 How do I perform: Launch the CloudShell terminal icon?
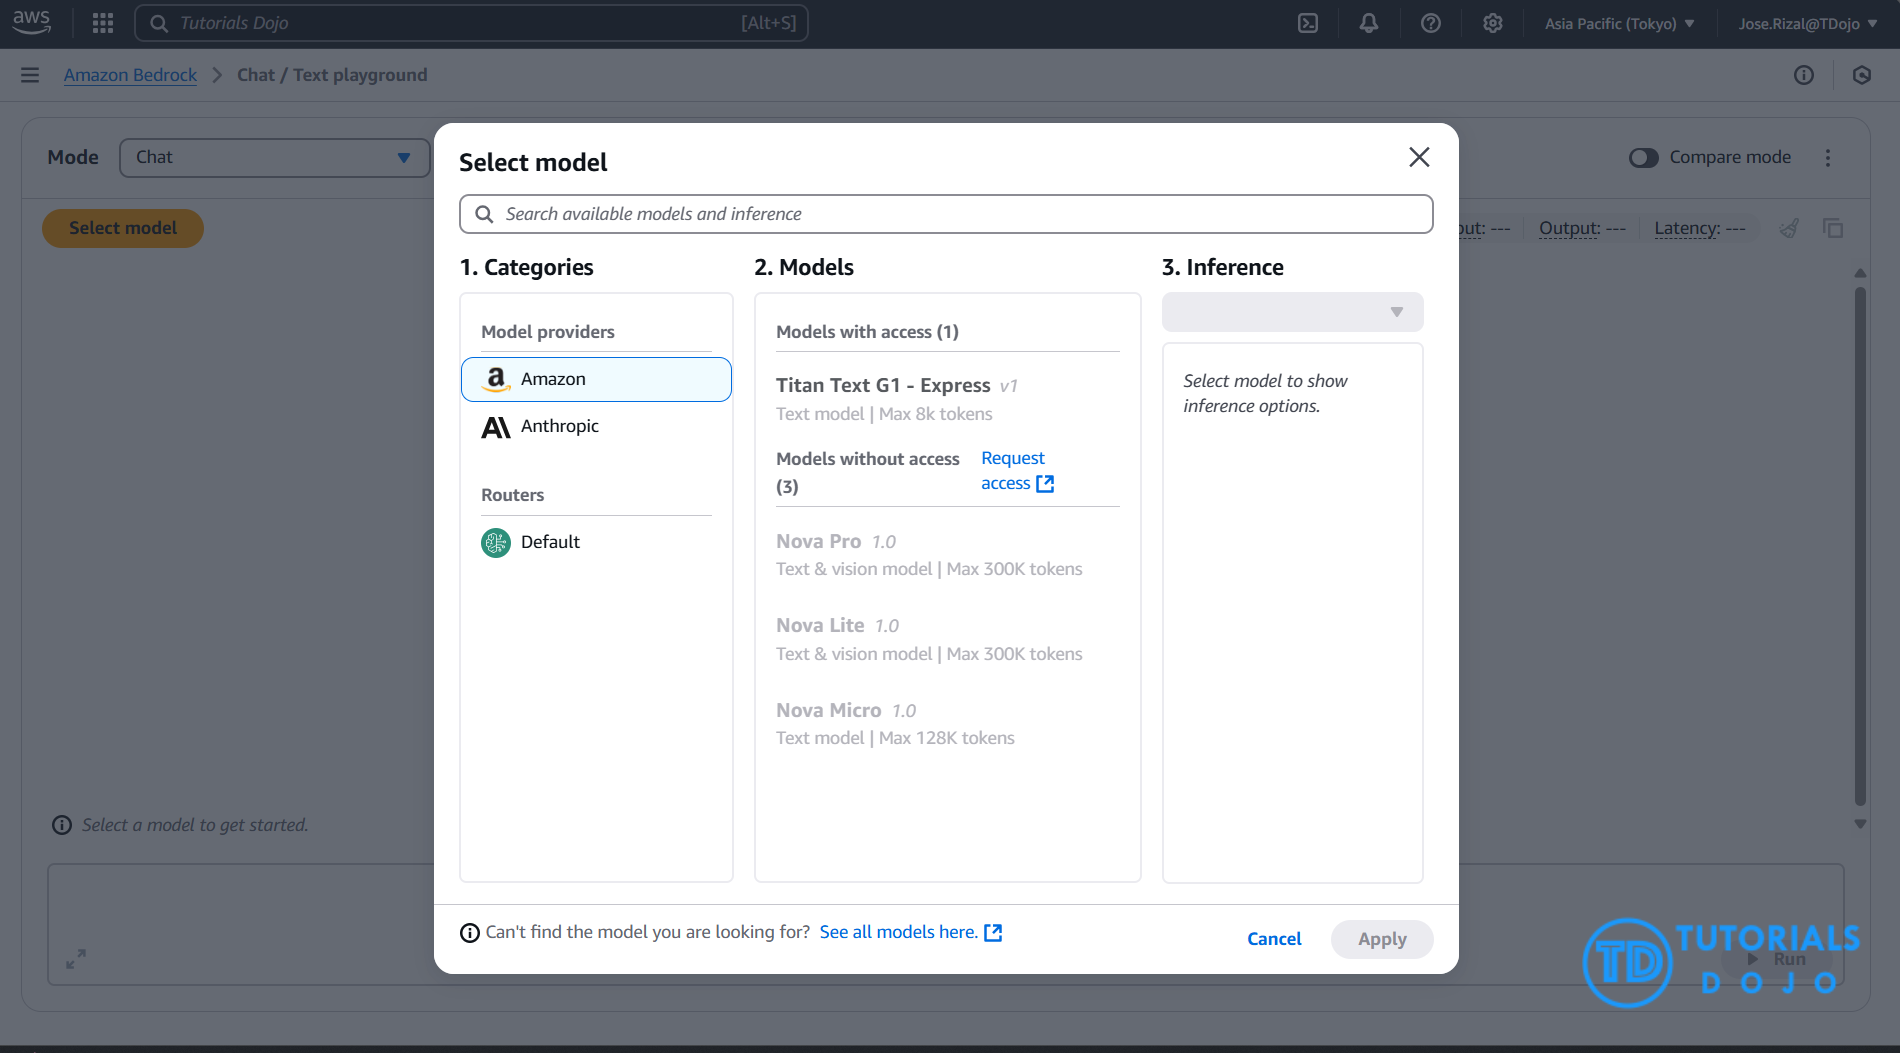click(x=1308, y=23)
